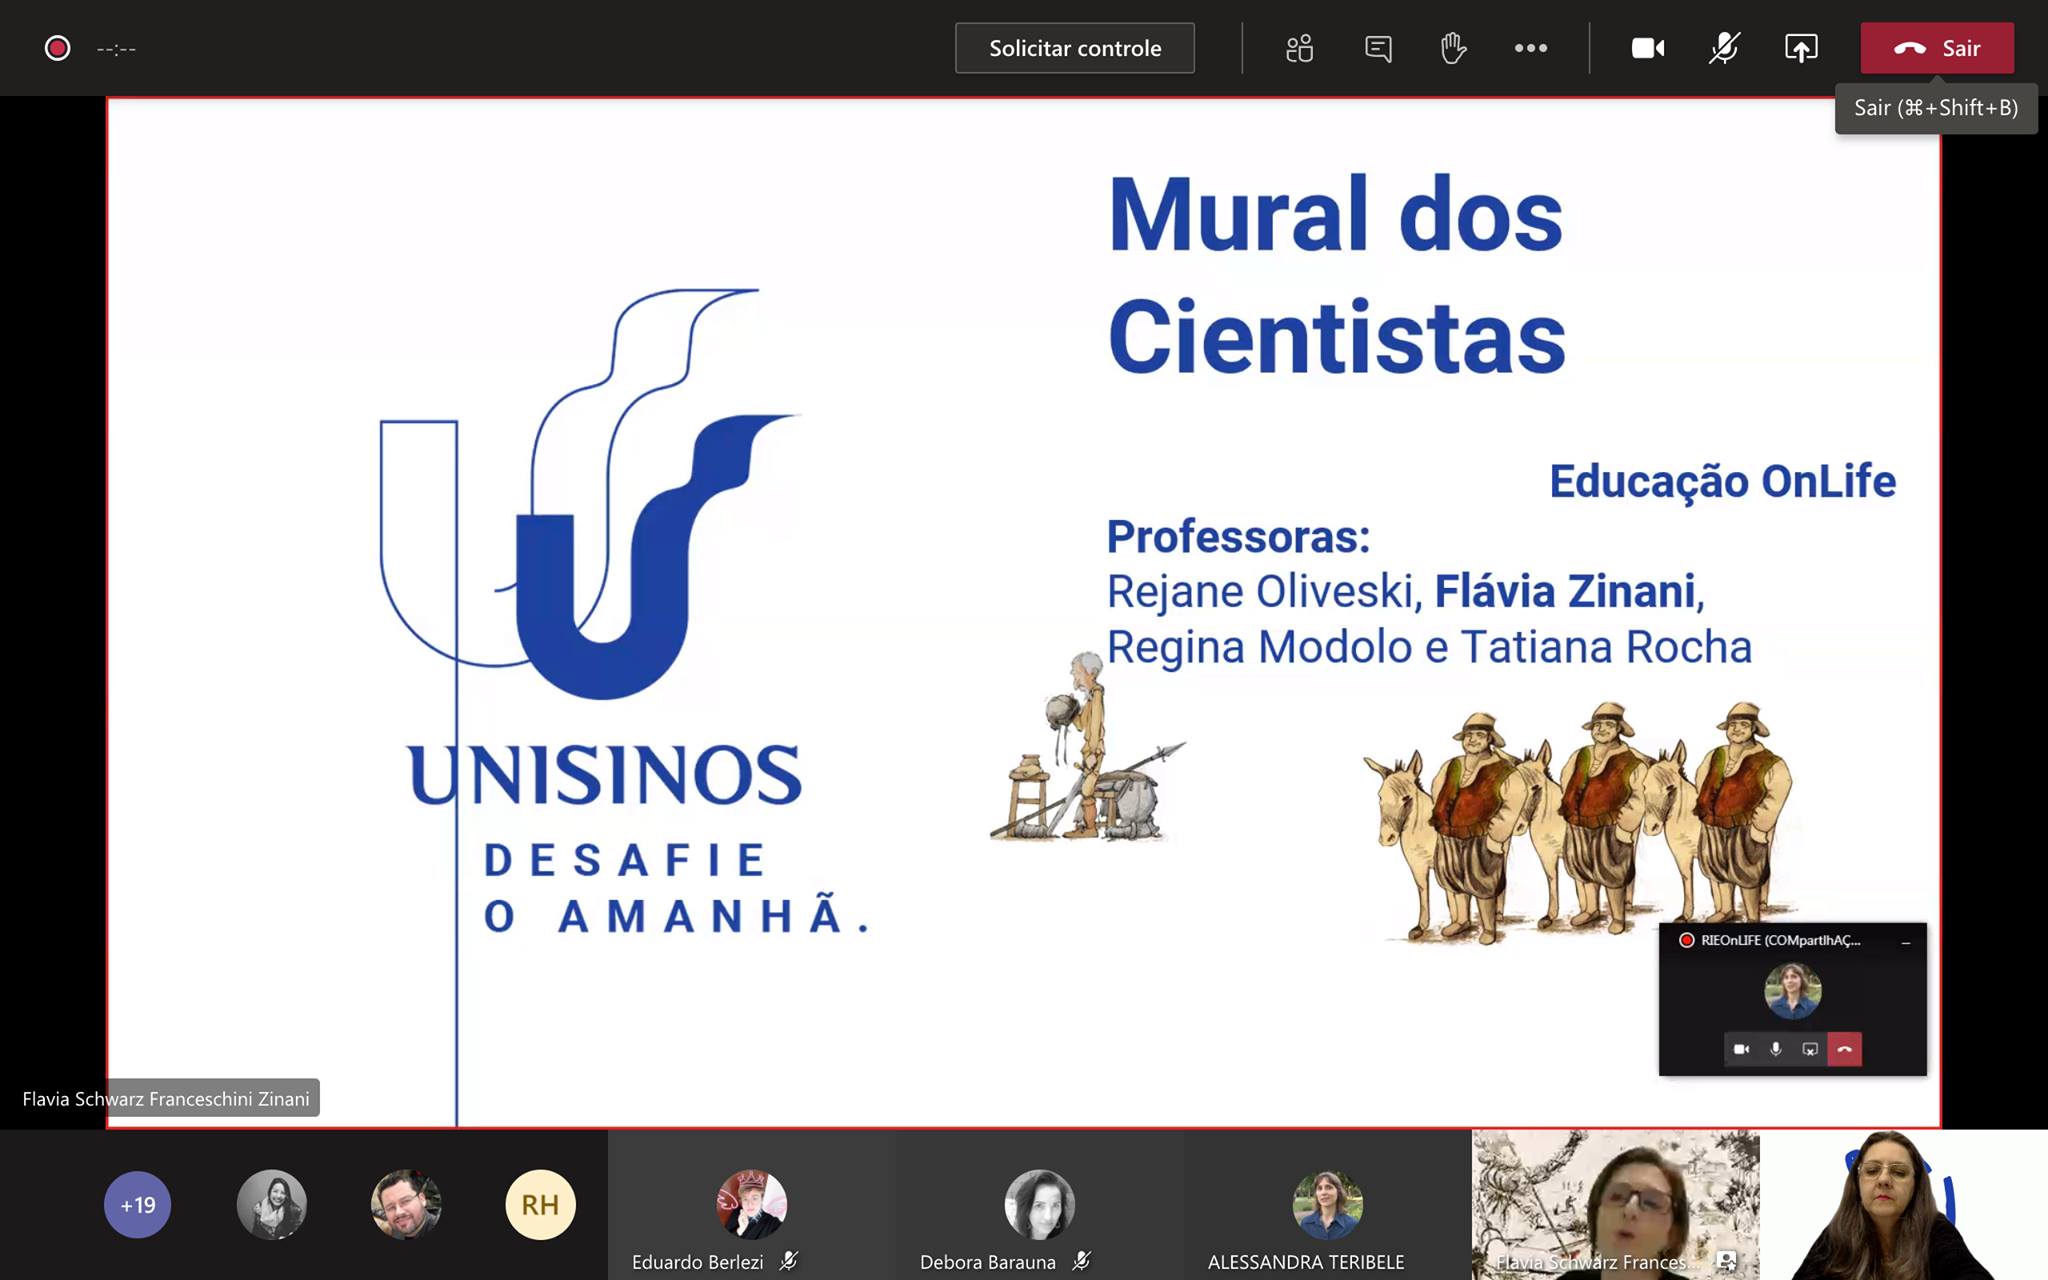The image size is (2048, 1280).
Task: Toggle camera in the RIEOnLIFE mini window
Action: 1741,1049
